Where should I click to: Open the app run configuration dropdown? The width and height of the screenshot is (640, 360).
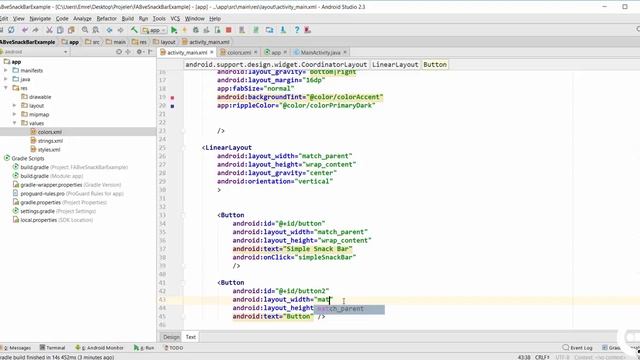click(x=153, y=30)
